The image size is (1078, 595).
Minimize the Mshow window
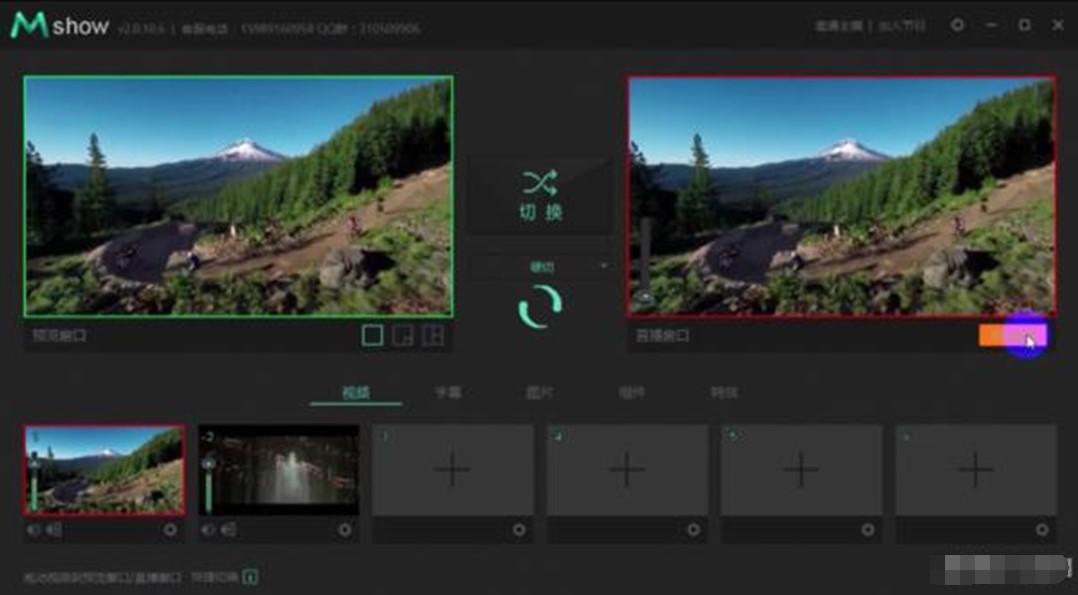click(x=991, y=25)
